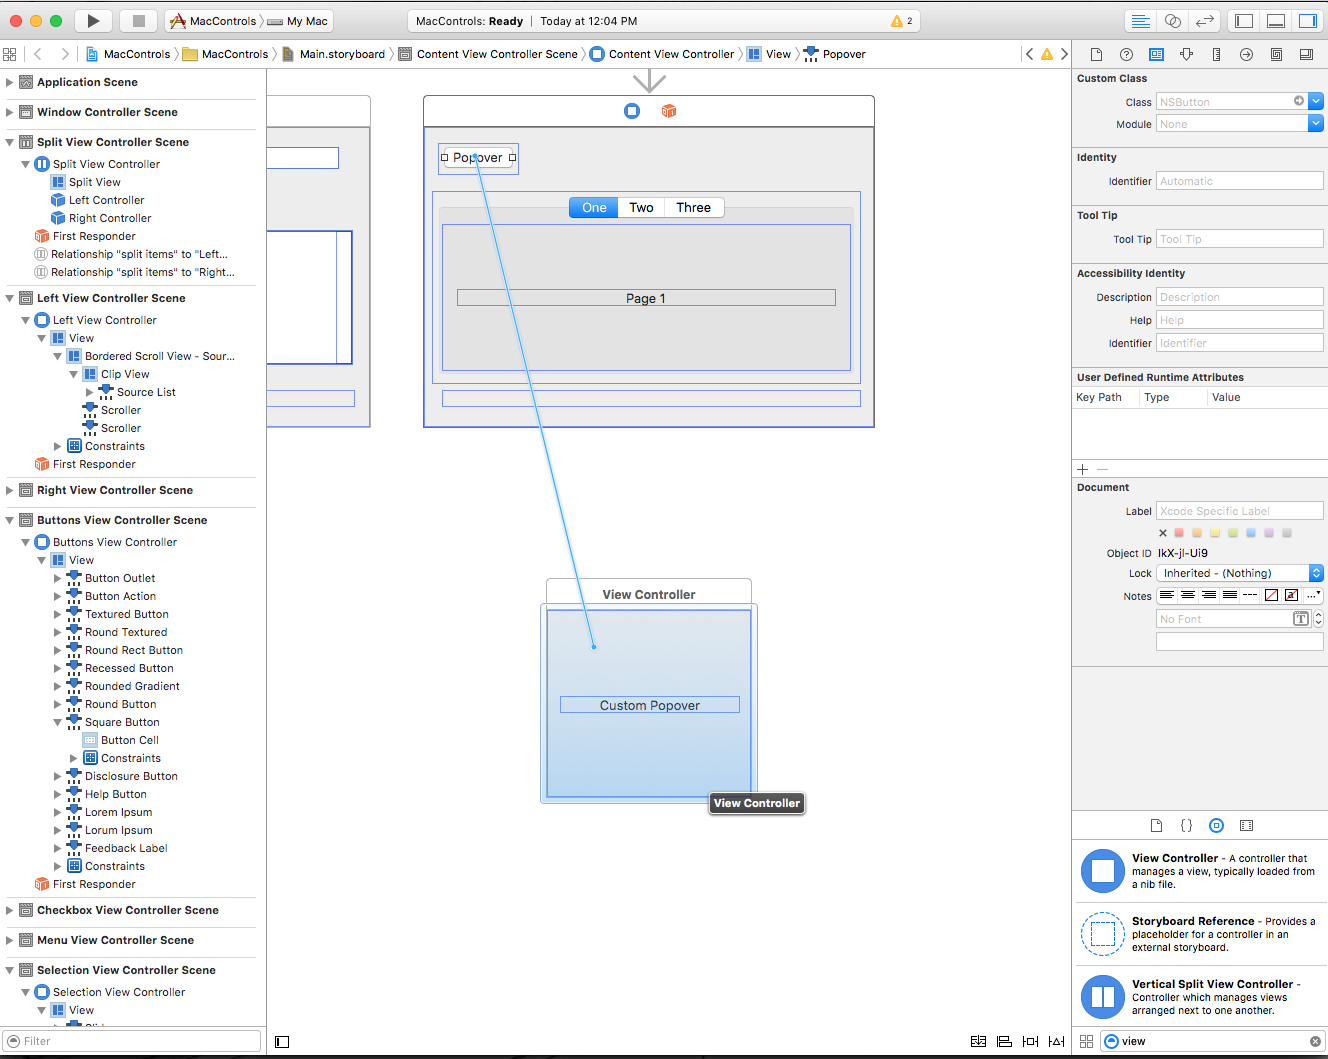Open the Add New Constraints popover

[x=1030, y=1041]
